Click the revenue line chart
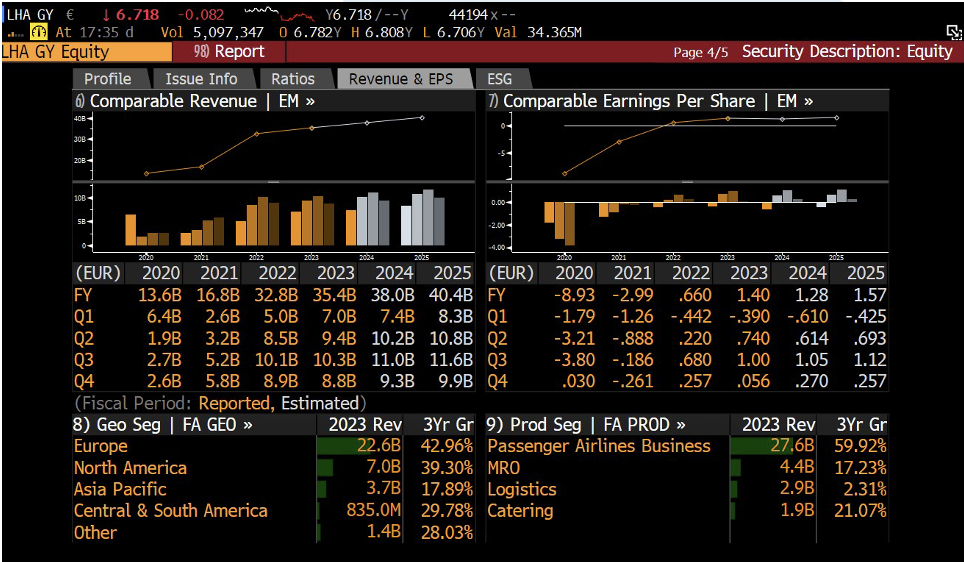Viewport: 964px width, 562px height. pos(274,146)
